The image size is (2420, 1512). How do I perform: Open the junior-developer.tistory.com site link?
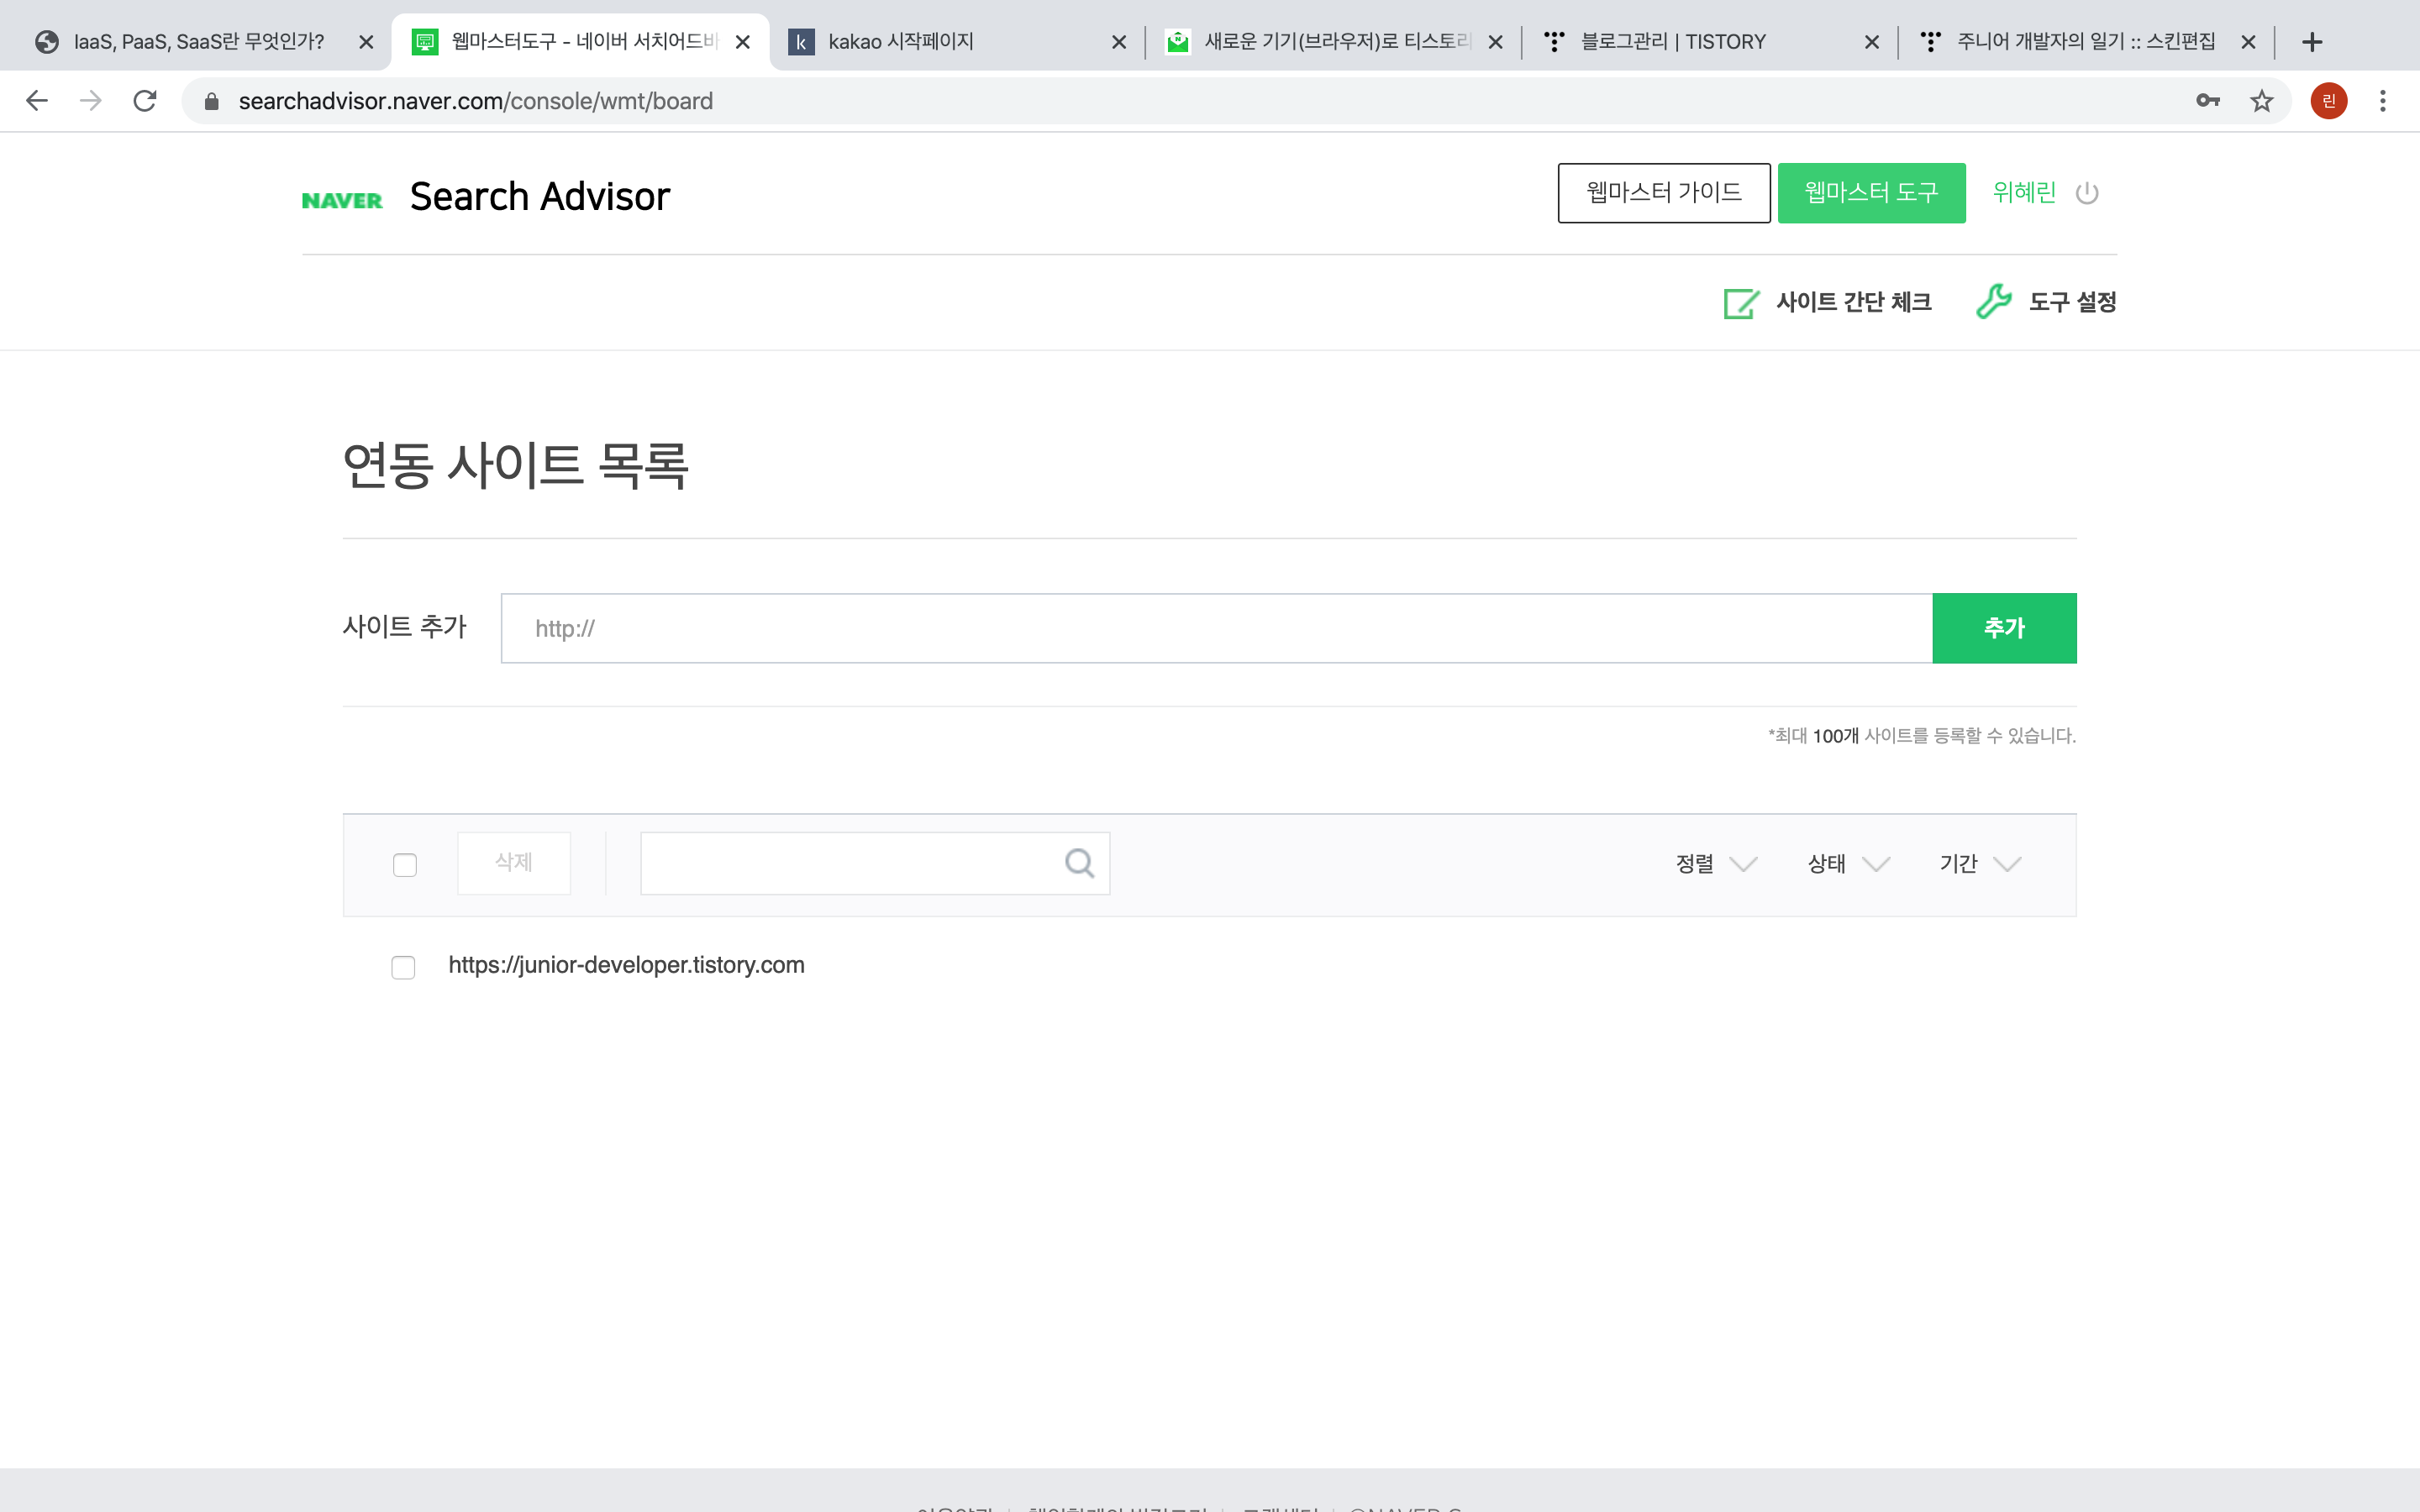626,965
